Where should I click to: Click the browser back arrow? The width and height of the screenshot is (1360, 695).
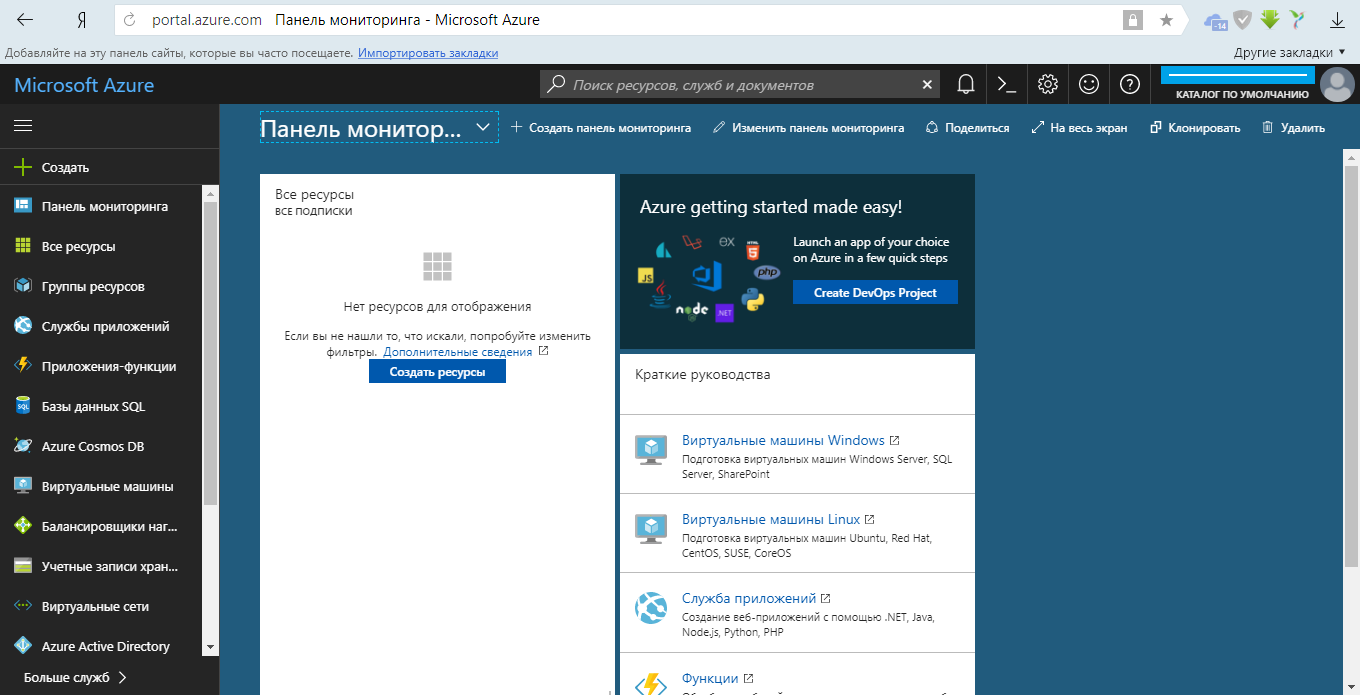pos(24,20)
